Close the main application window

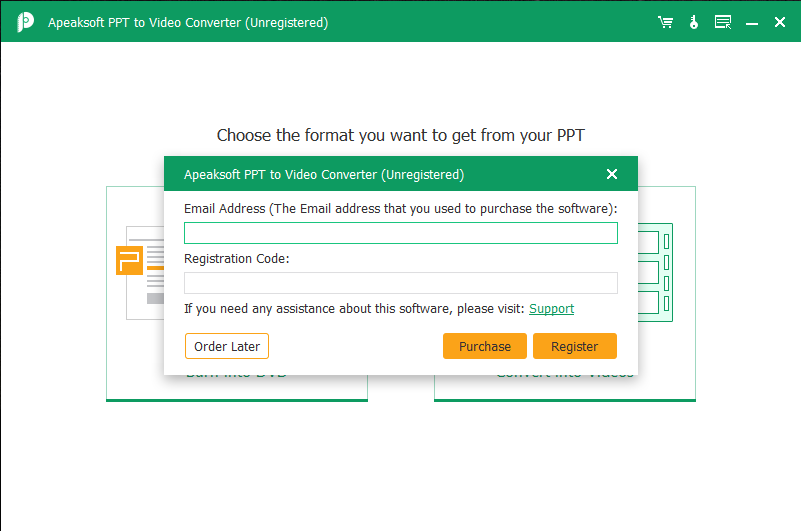[x=780, y=22]
